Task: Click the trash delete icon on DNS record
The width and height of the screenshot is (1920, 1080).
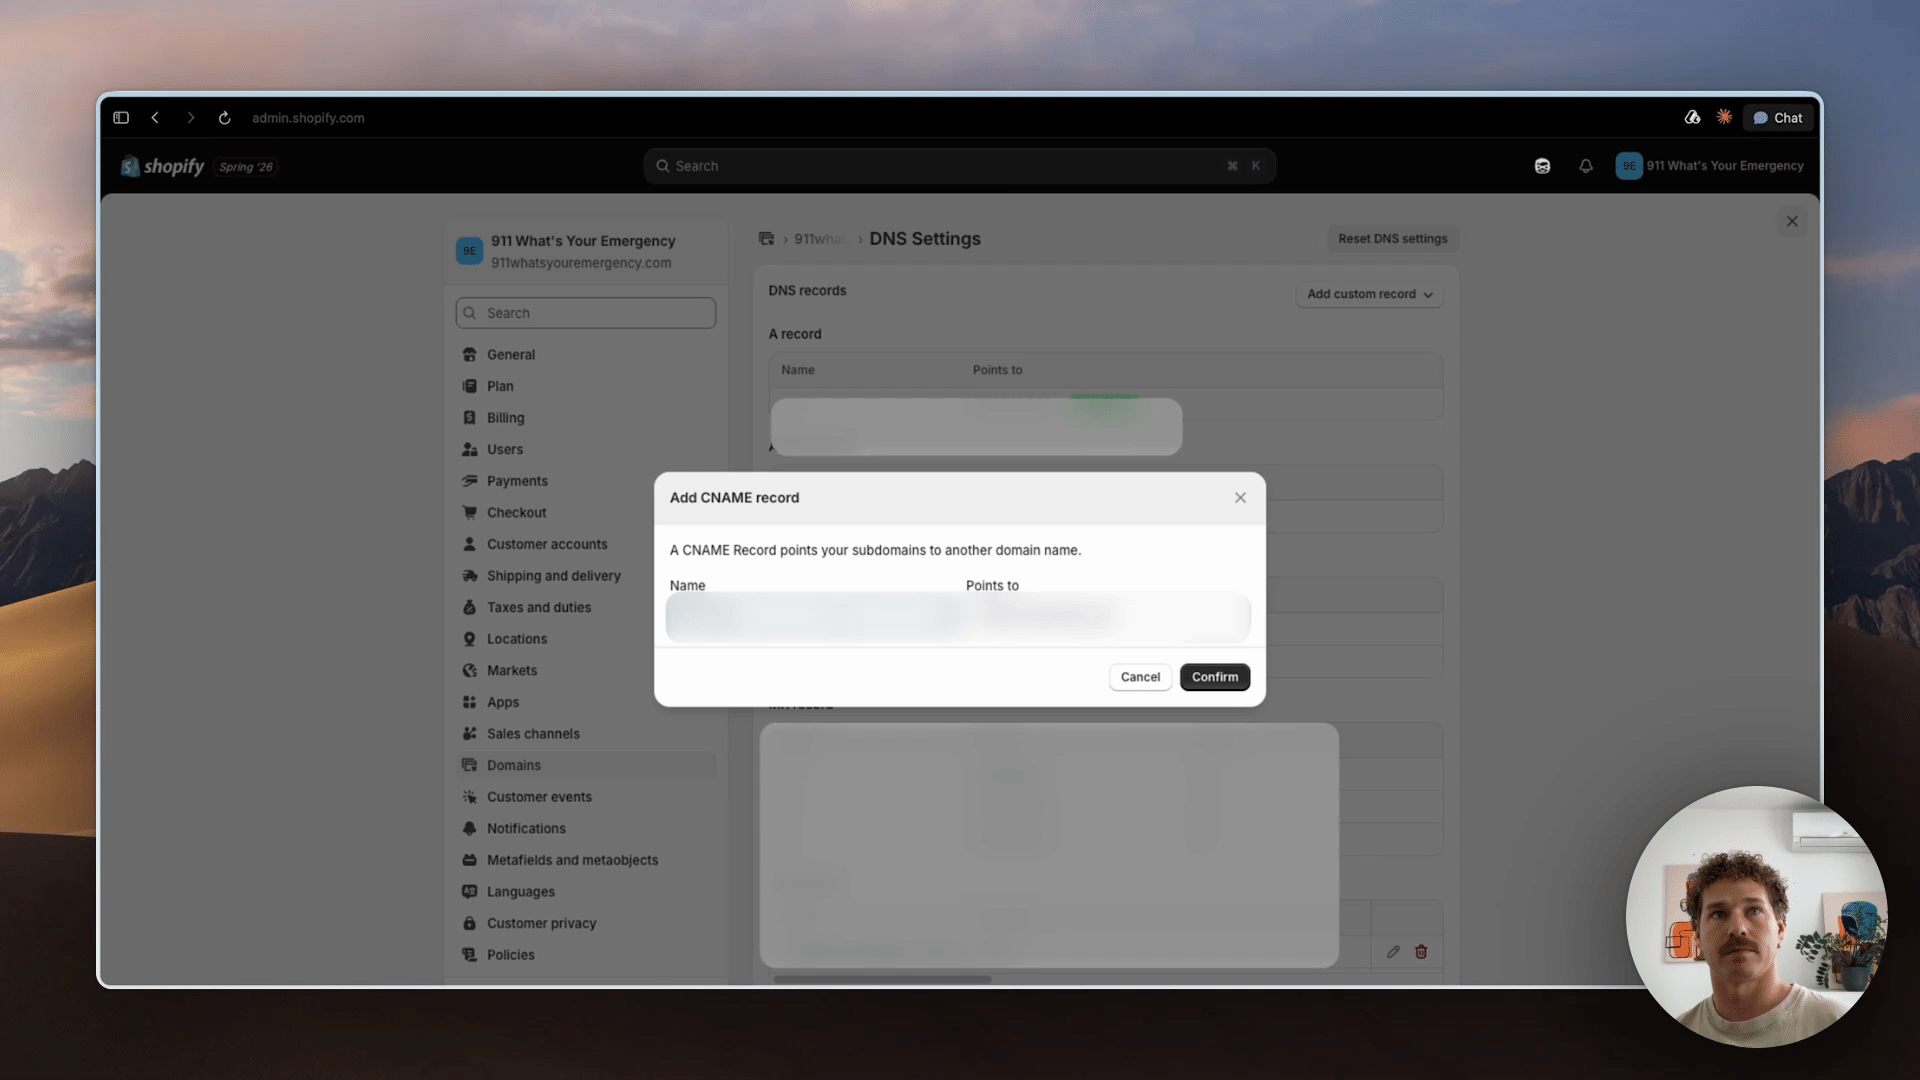Action: tap(1421, 952)
